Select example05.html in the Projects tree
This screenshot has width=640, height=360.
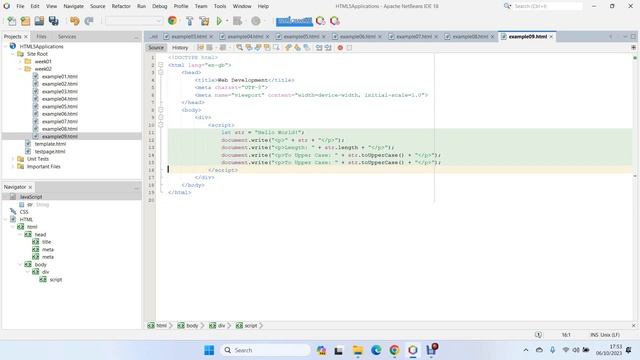click(60, 107)
